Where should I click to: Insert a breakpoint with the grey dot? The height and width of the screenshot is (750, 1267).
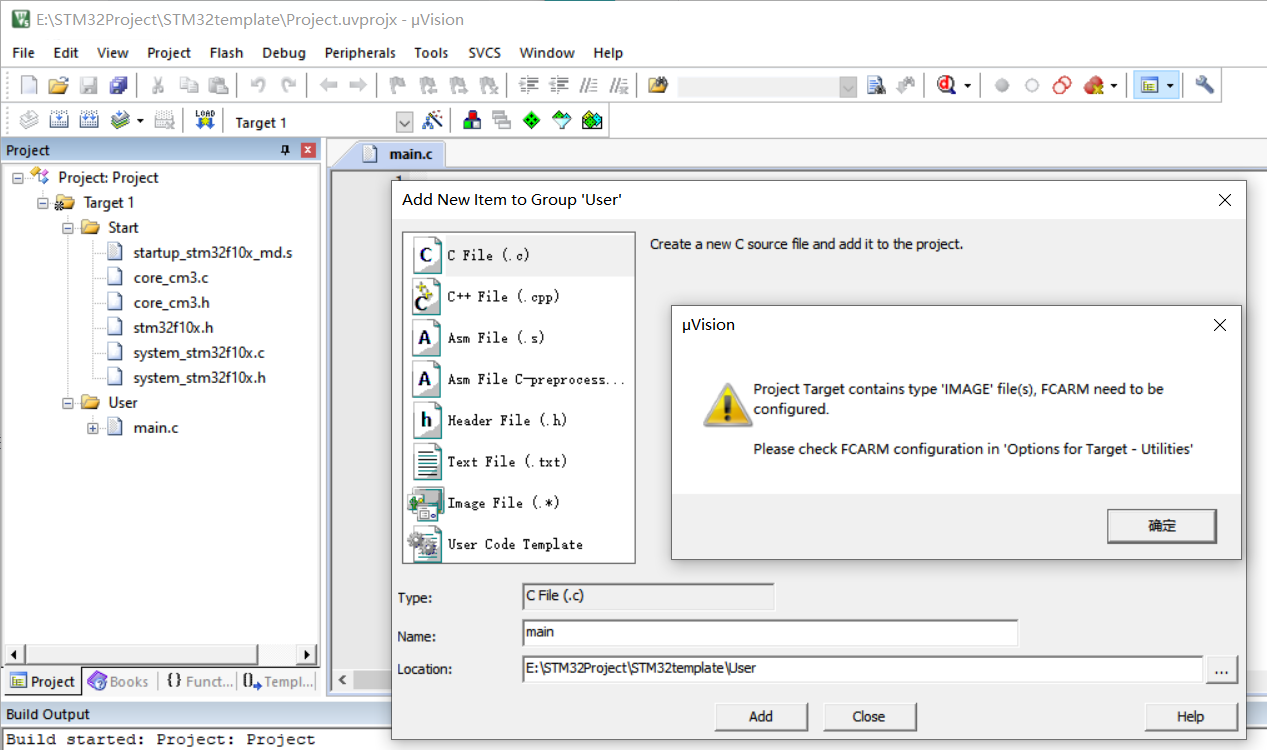1002,86
